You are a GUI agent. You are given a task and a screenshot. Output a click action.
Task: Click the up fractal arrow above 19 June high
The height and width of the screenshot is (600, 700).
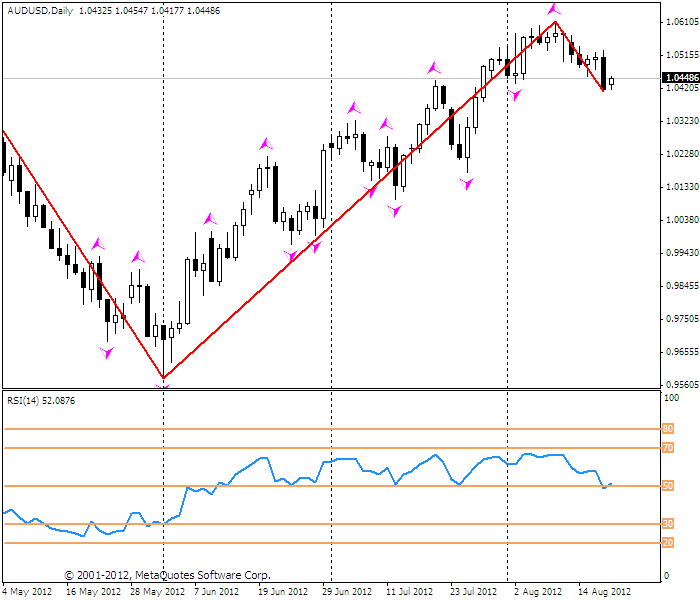click(x=266, y=144)
